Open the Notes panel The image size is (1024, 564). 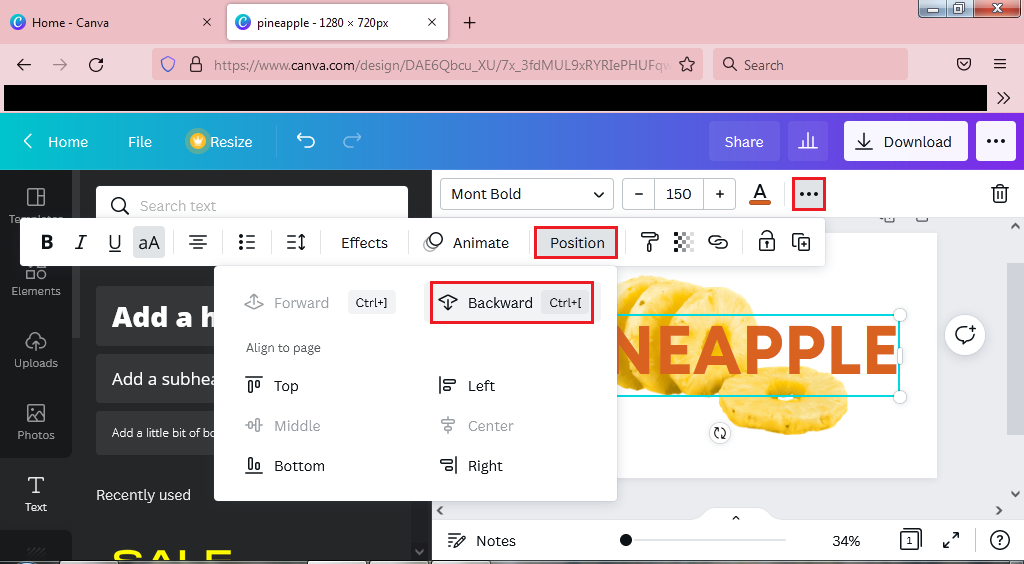(x=482, y=540)
